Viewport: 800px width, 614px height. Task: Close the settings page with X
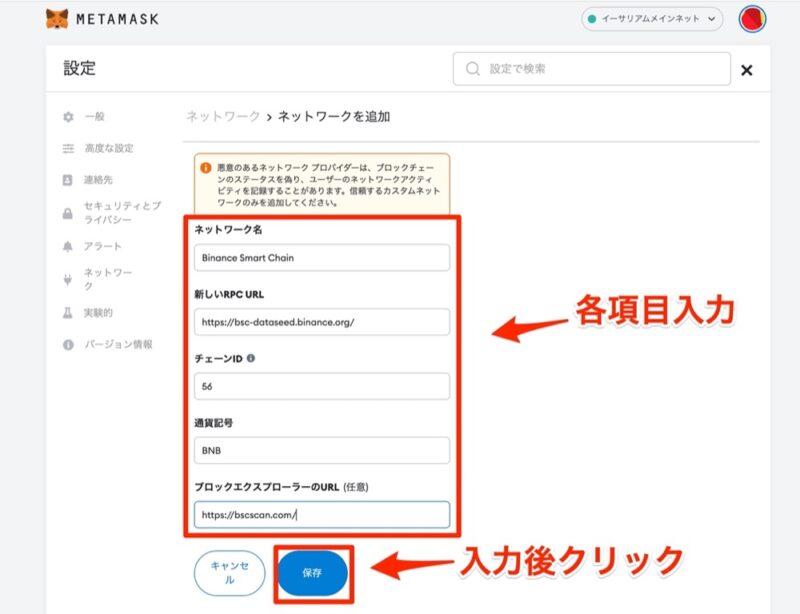746,70
